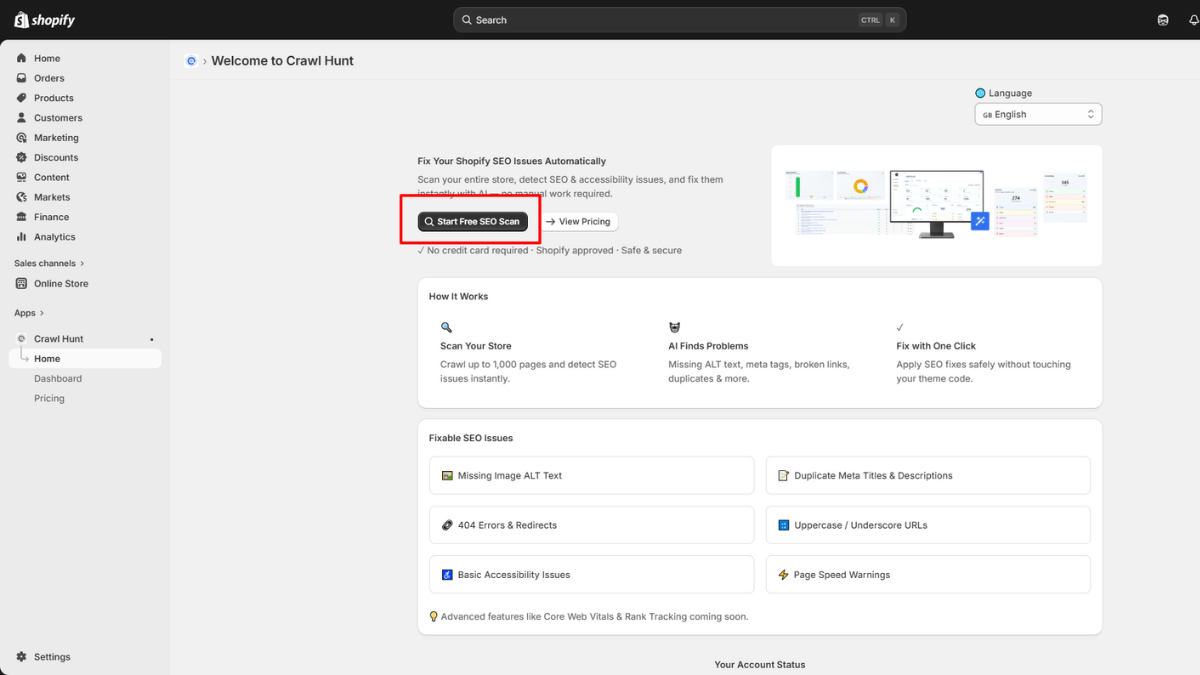Click the Core Web Vitals coming soon note
1200x675 pixels.
[588, 617]
